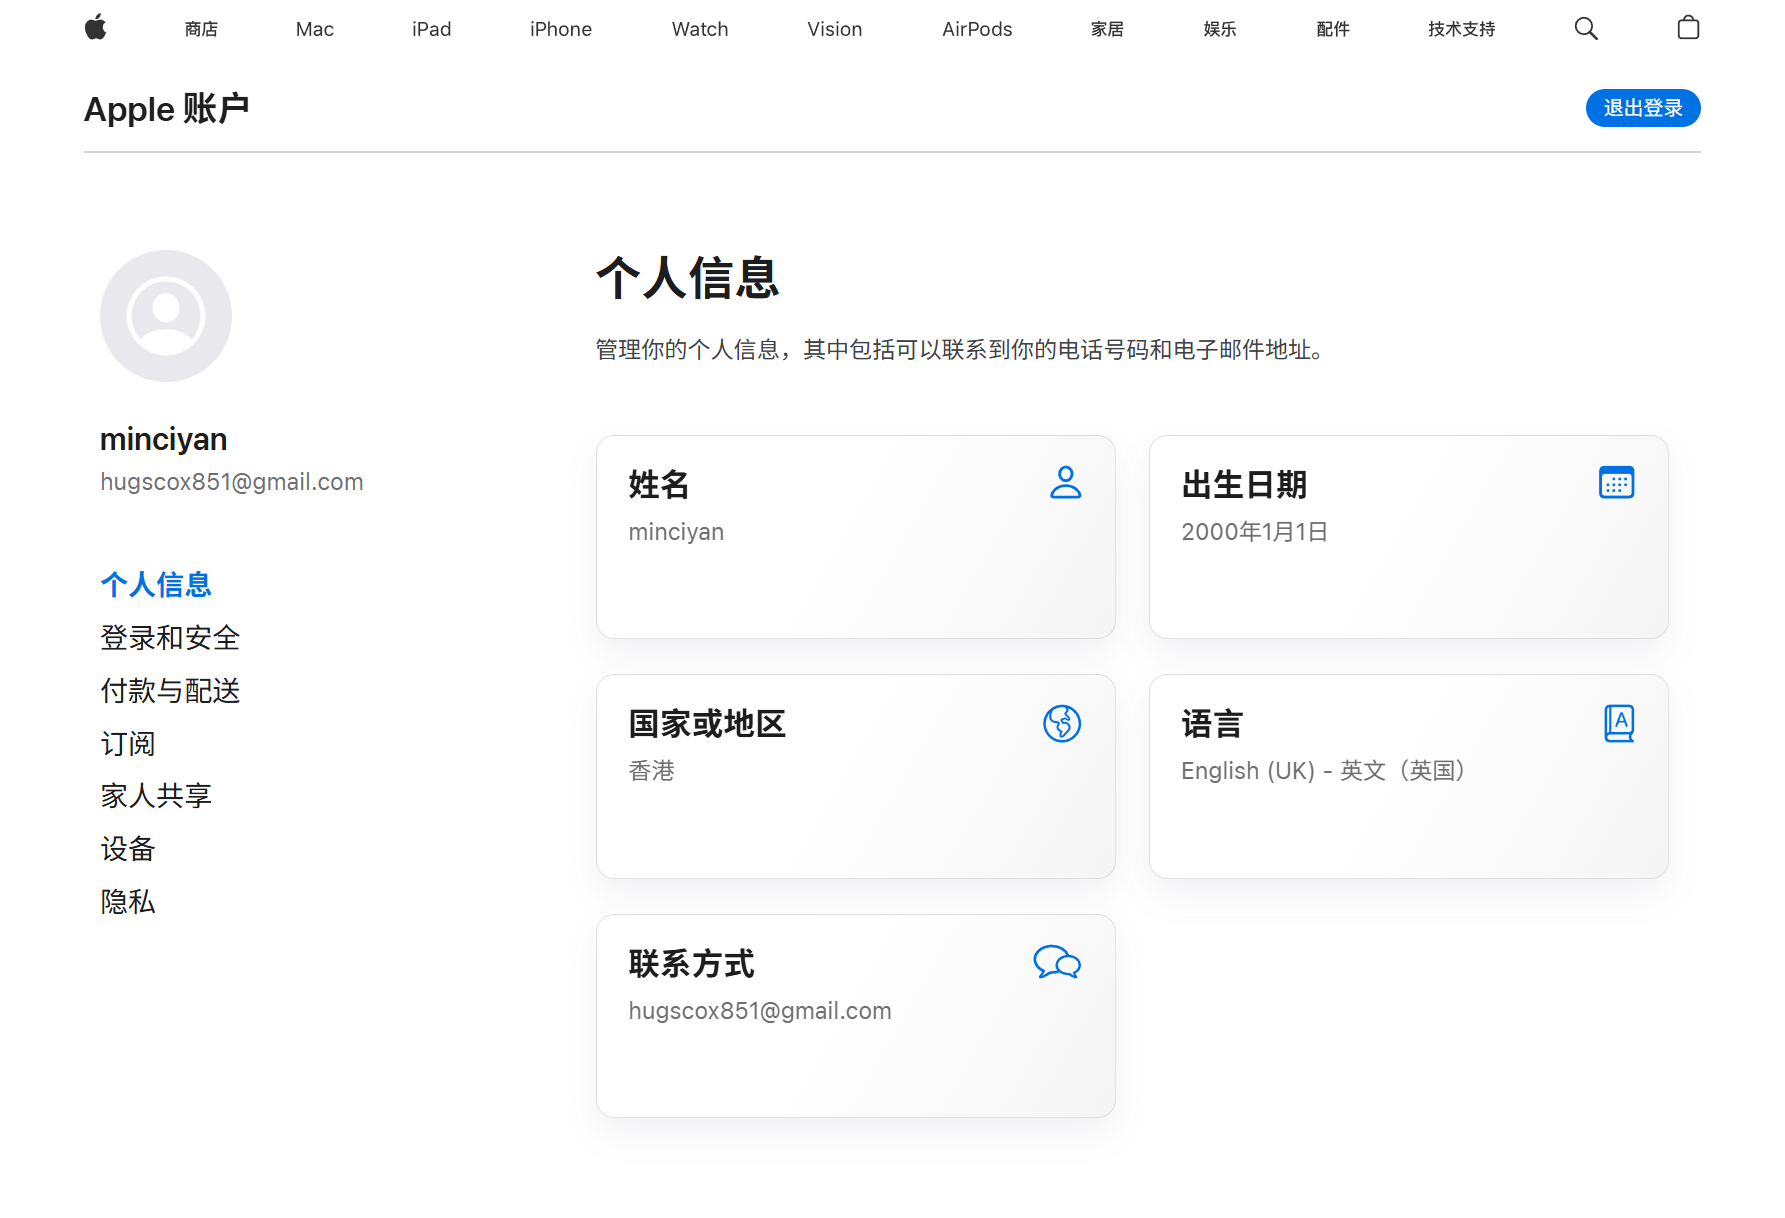
Task: Open the search magnifier icon
Action: (1585, 29)
